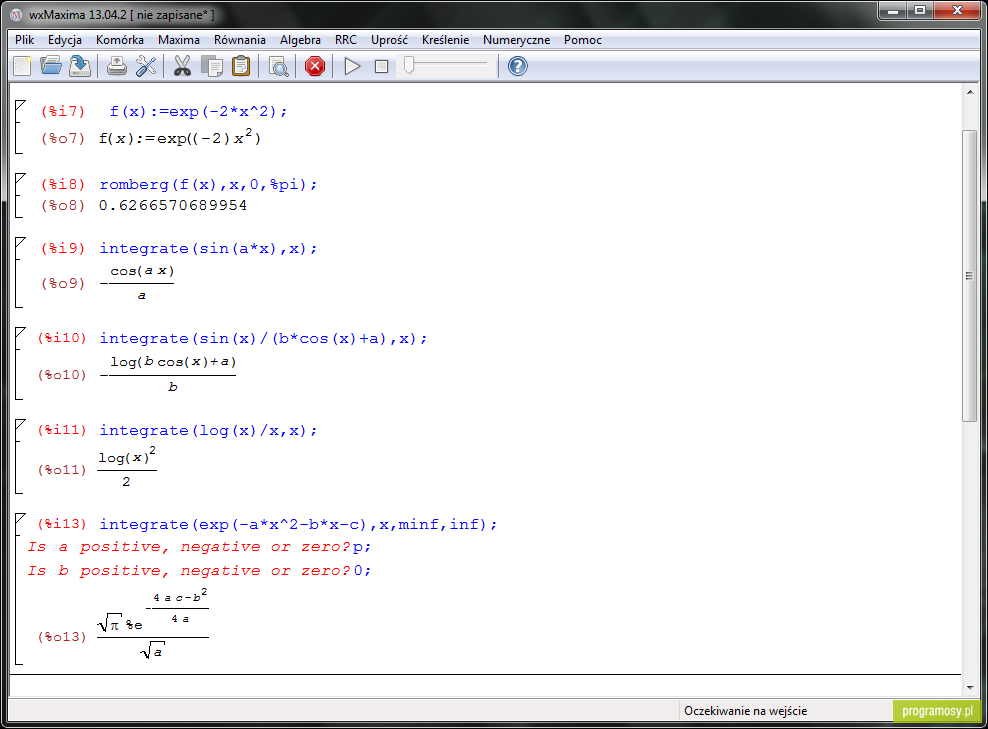Open the Równania menu
The image size is (988, 729).
coord(239,40)
